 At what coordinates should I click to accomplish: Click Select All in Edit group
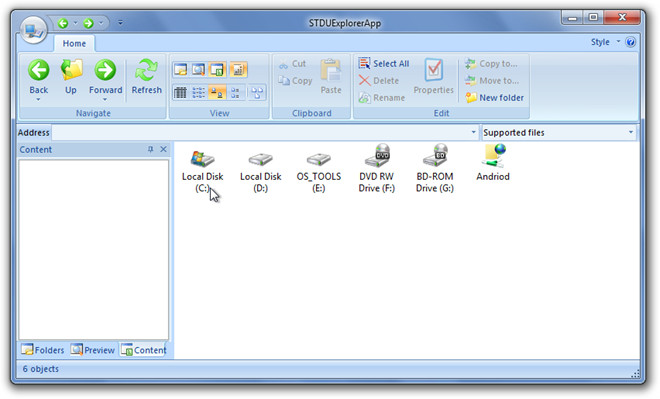(384, 64)
